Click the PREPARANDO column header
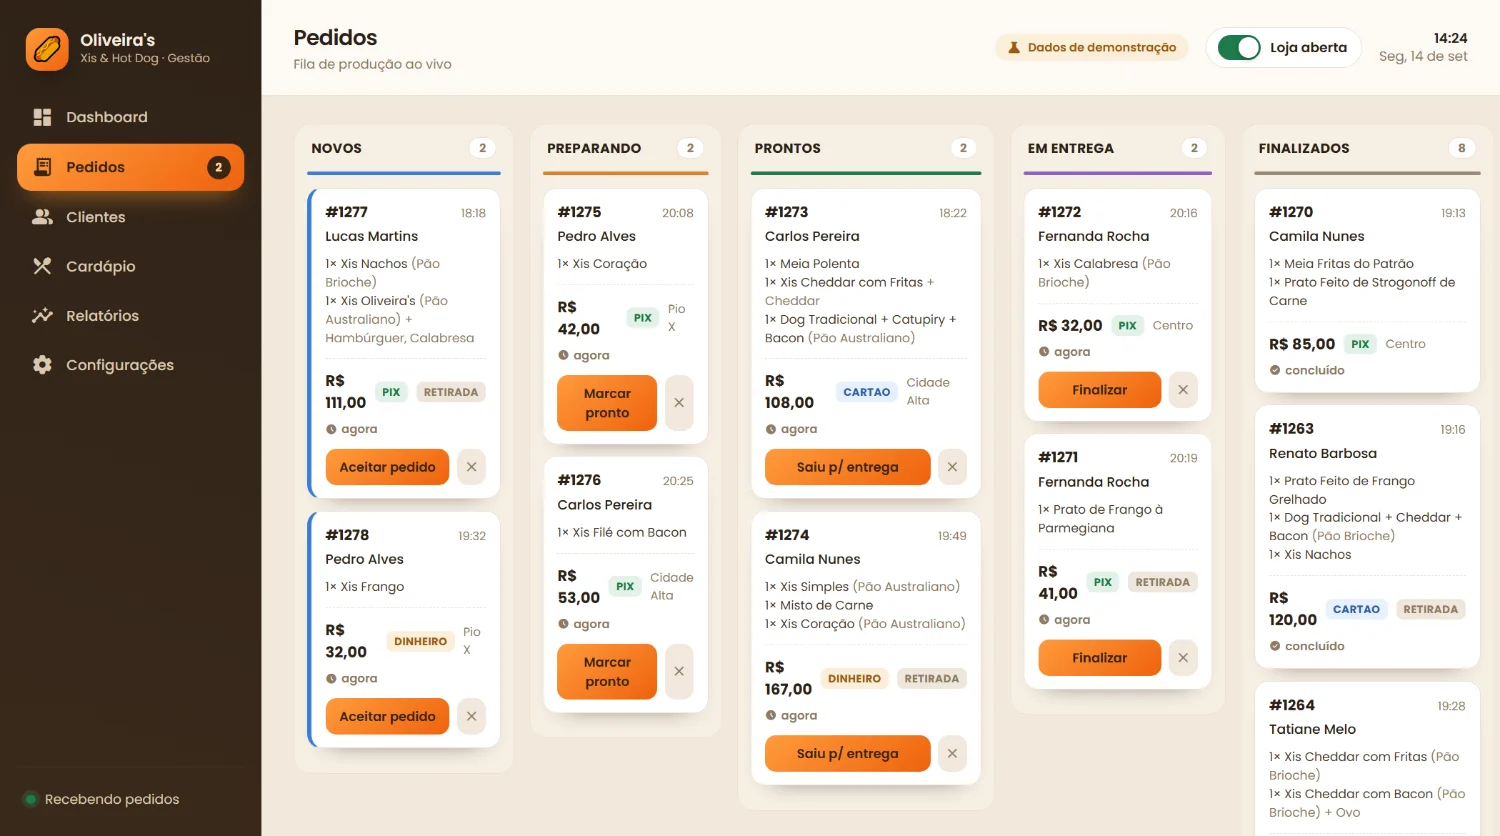Viewport: 1500px width, 836px height. coord(594,148)
